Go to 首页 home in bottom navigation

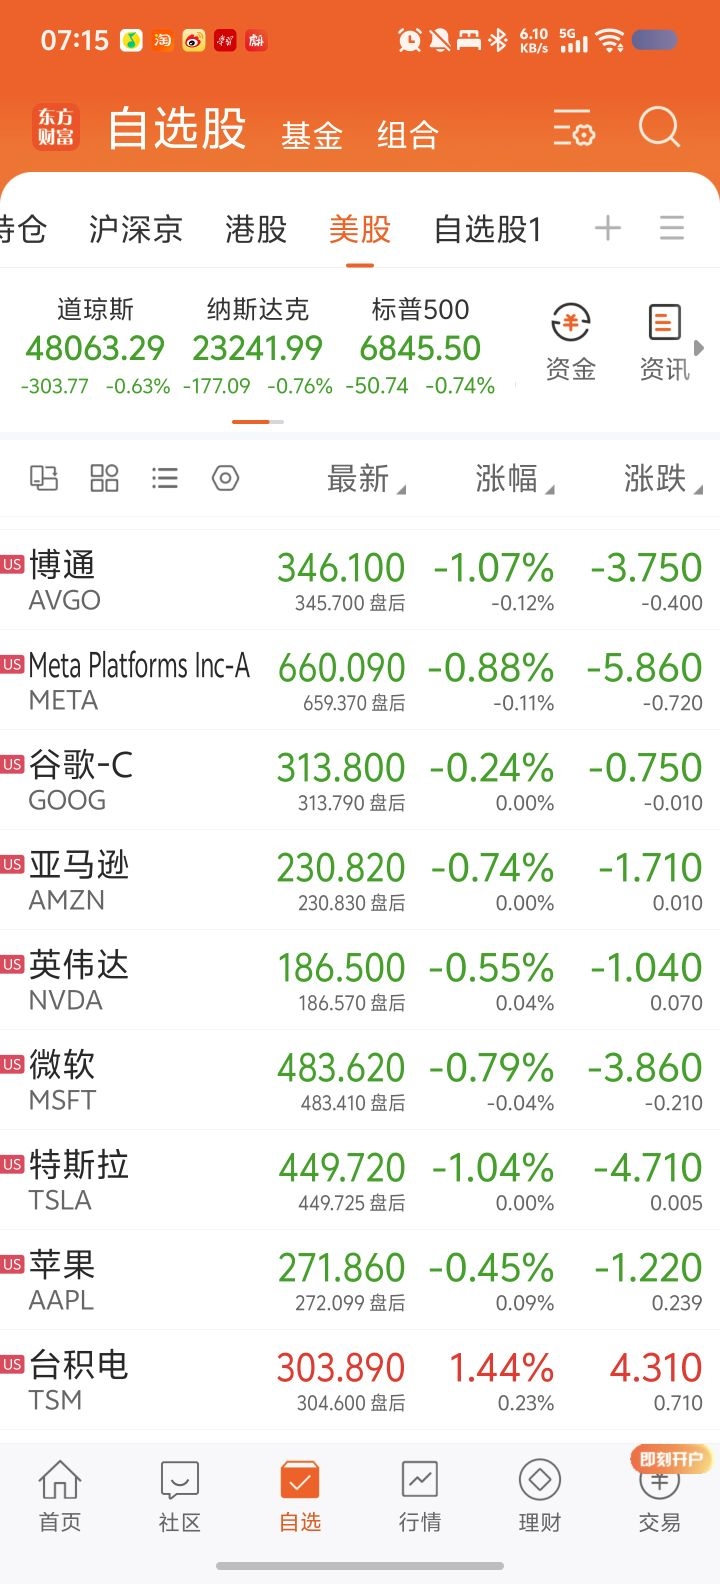click(60, 1496)
